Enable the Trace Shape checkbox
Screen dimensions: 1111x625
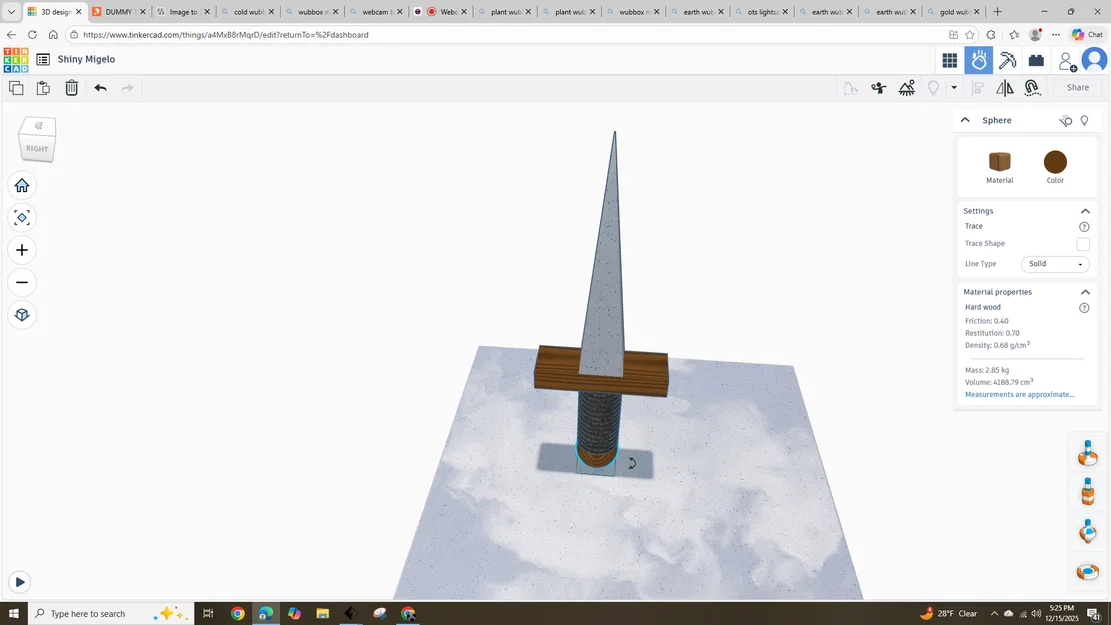1083,244
